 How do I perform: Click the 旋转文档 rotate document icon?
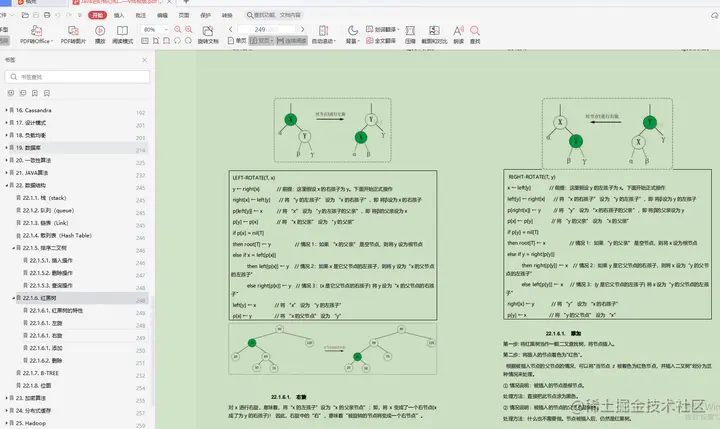pyautogui.click(x=208, y=31)
